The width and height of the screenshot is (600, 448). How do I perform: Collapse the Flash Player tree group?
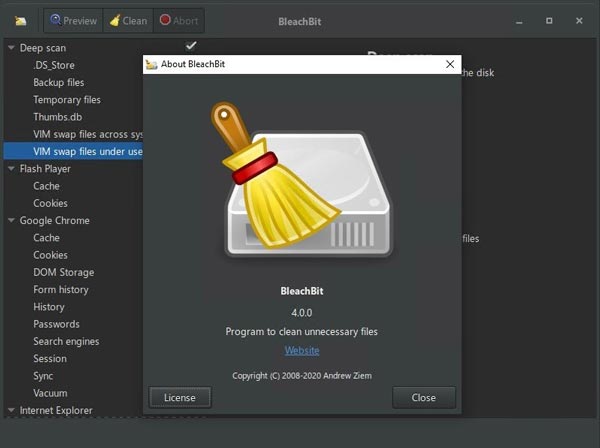tap(11, 168)
